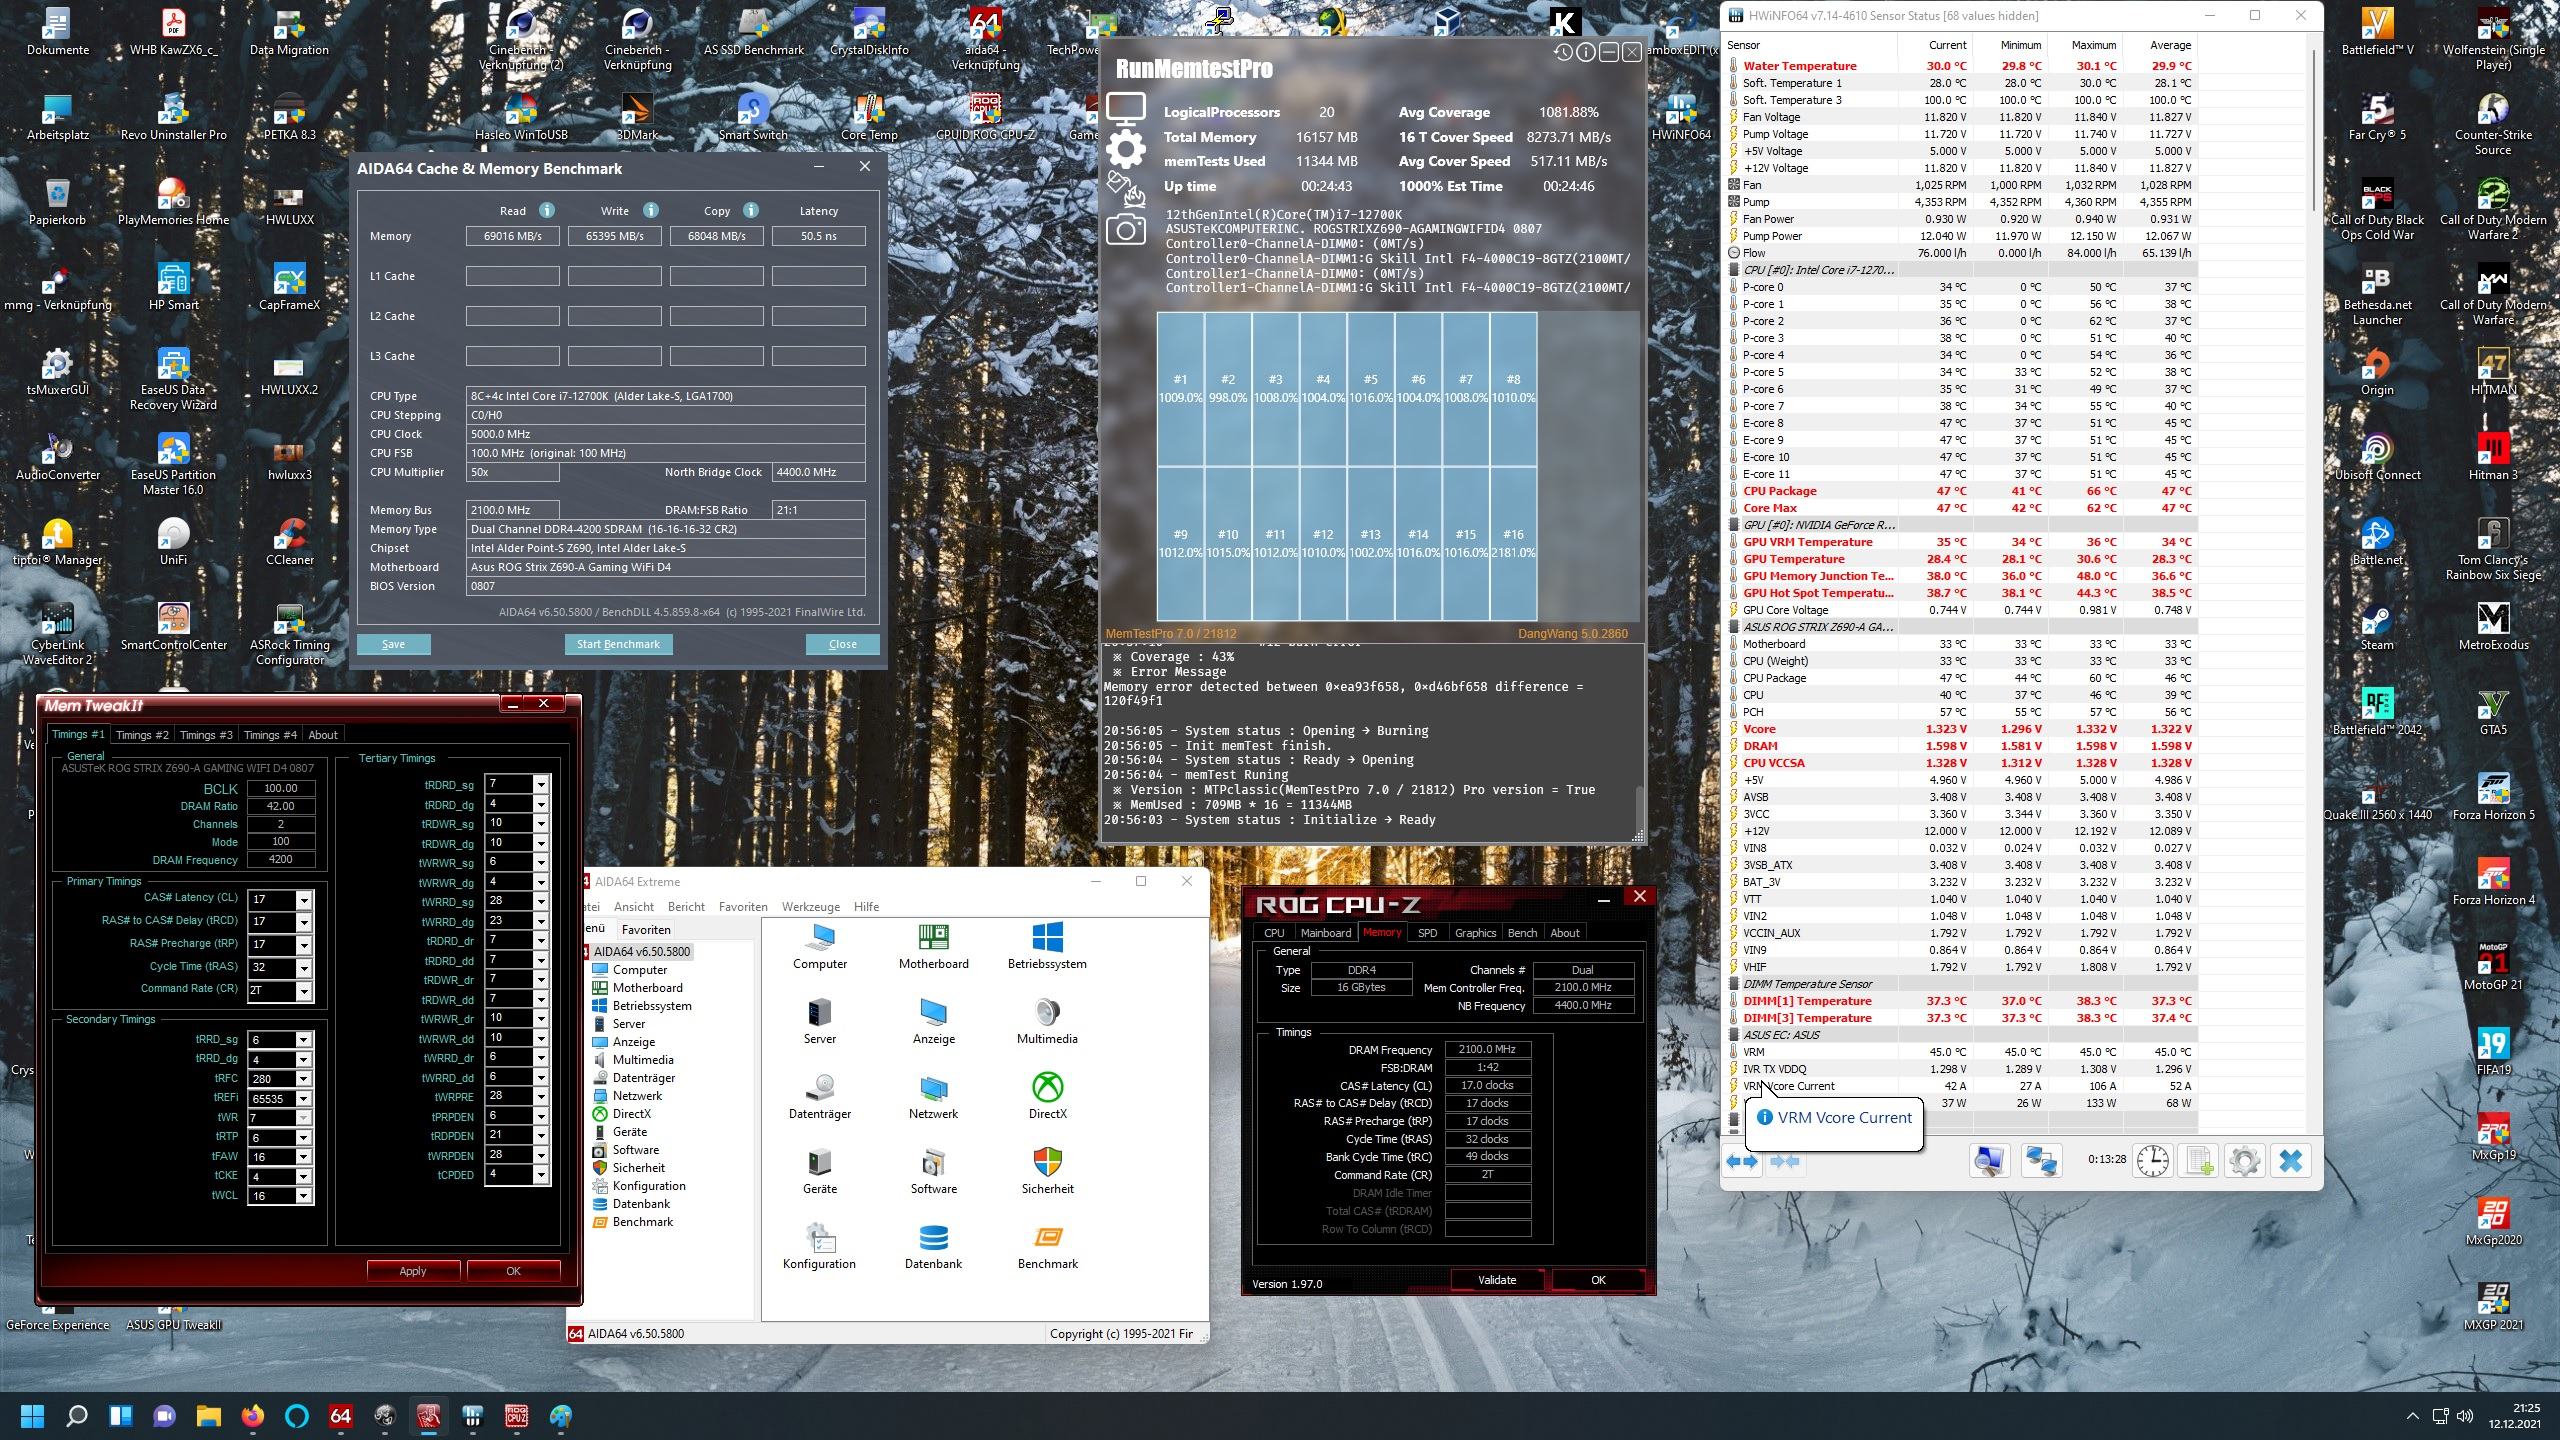Image resolution: width=2560 pixels, height=1440 pixels.
Task: Click the HWiNFO expand columns arrows button
Action: click(1742, 1161)
